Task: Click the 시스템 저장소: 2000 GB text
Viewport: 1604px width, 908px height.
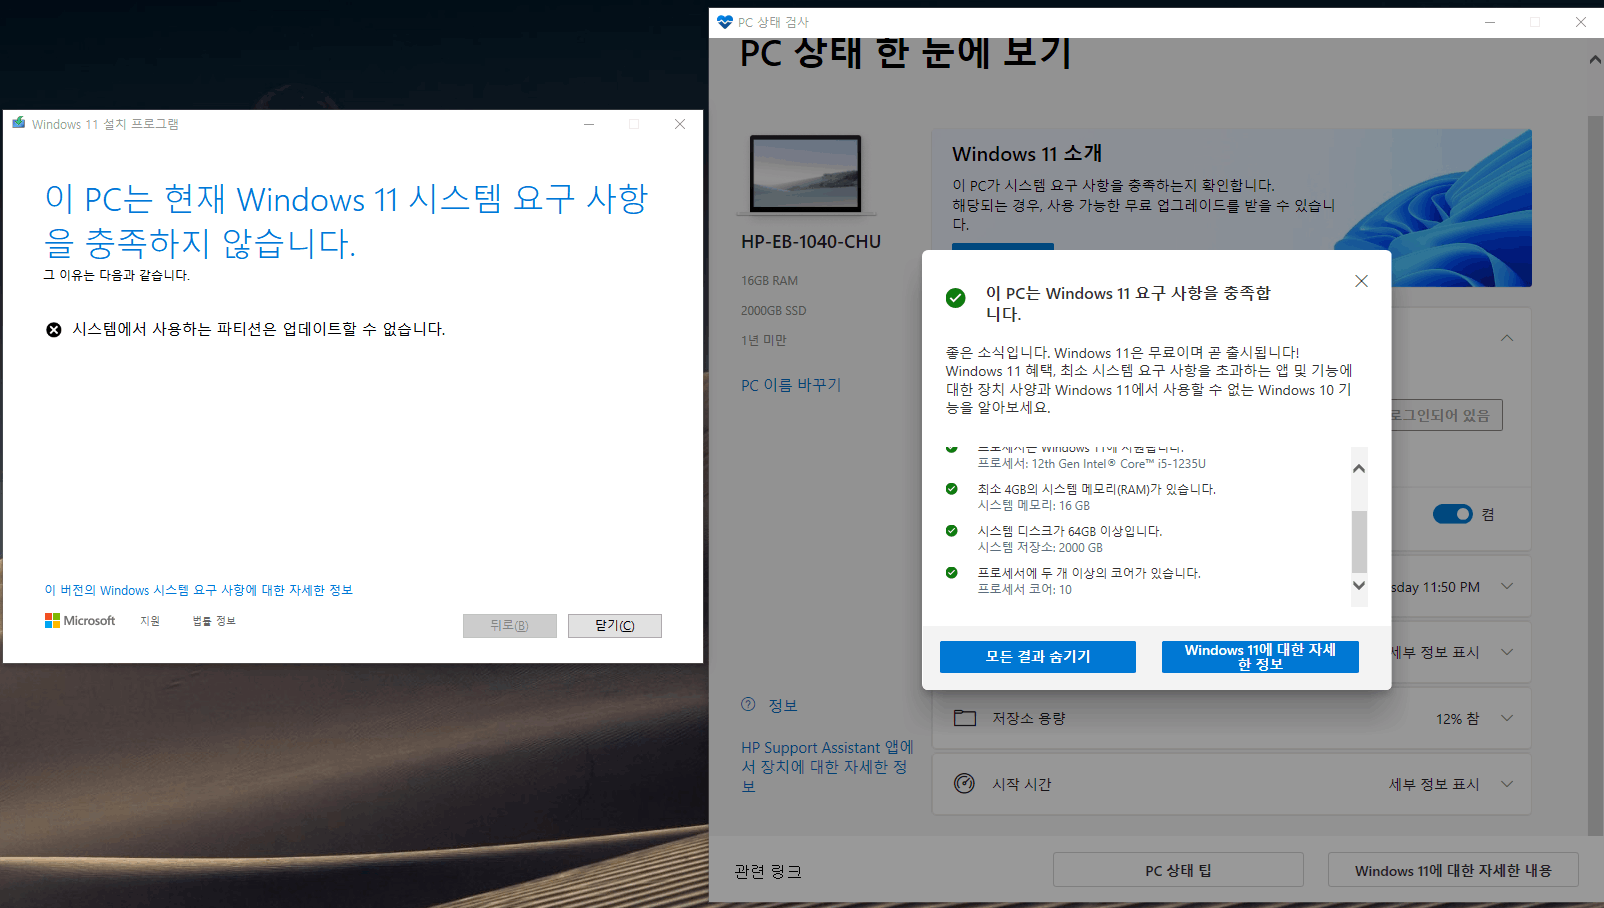Action: tap(1040, 548)
